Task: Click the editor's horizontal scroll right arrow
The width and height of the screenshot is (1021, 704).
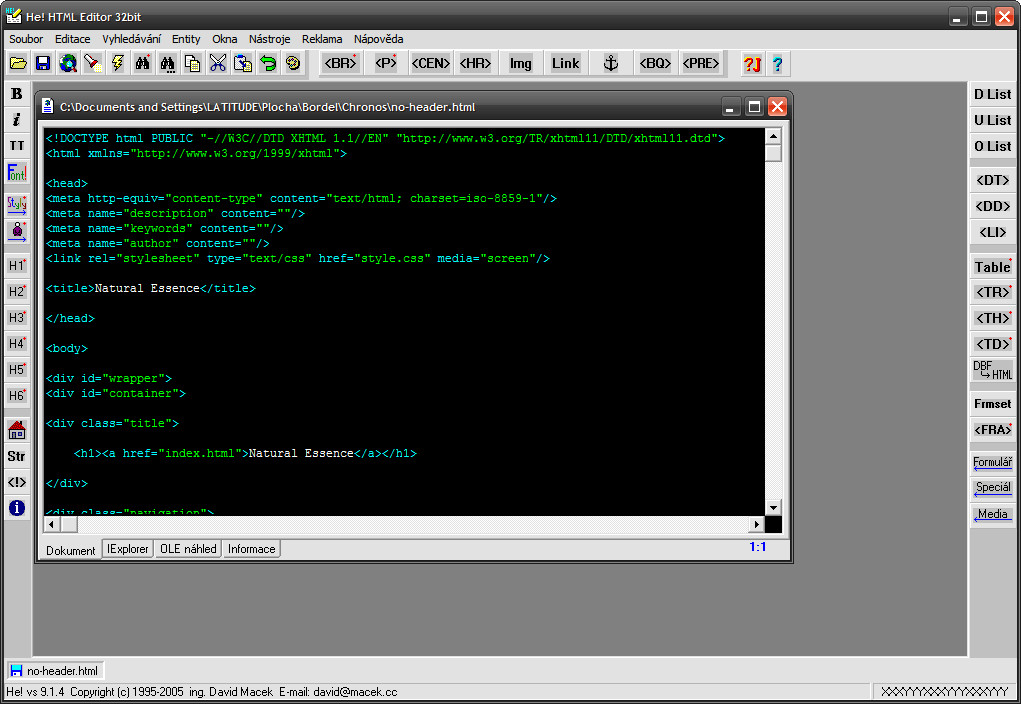Action: pos(756,524)
